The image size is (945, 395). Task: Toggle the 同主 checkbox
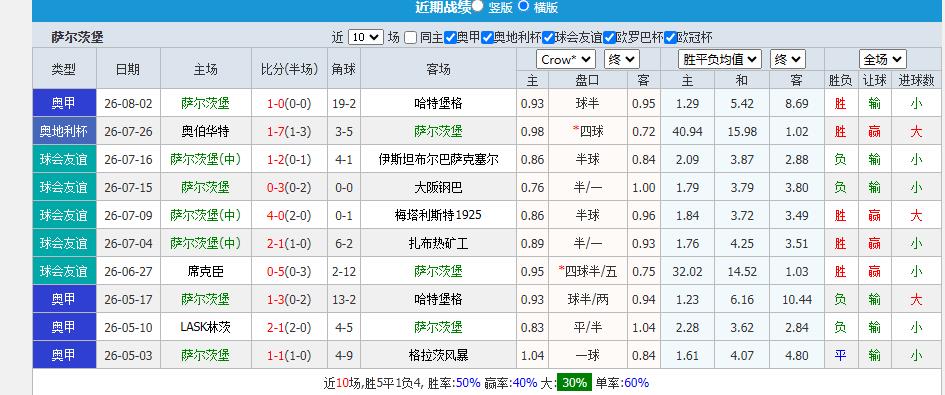(410, 37)
